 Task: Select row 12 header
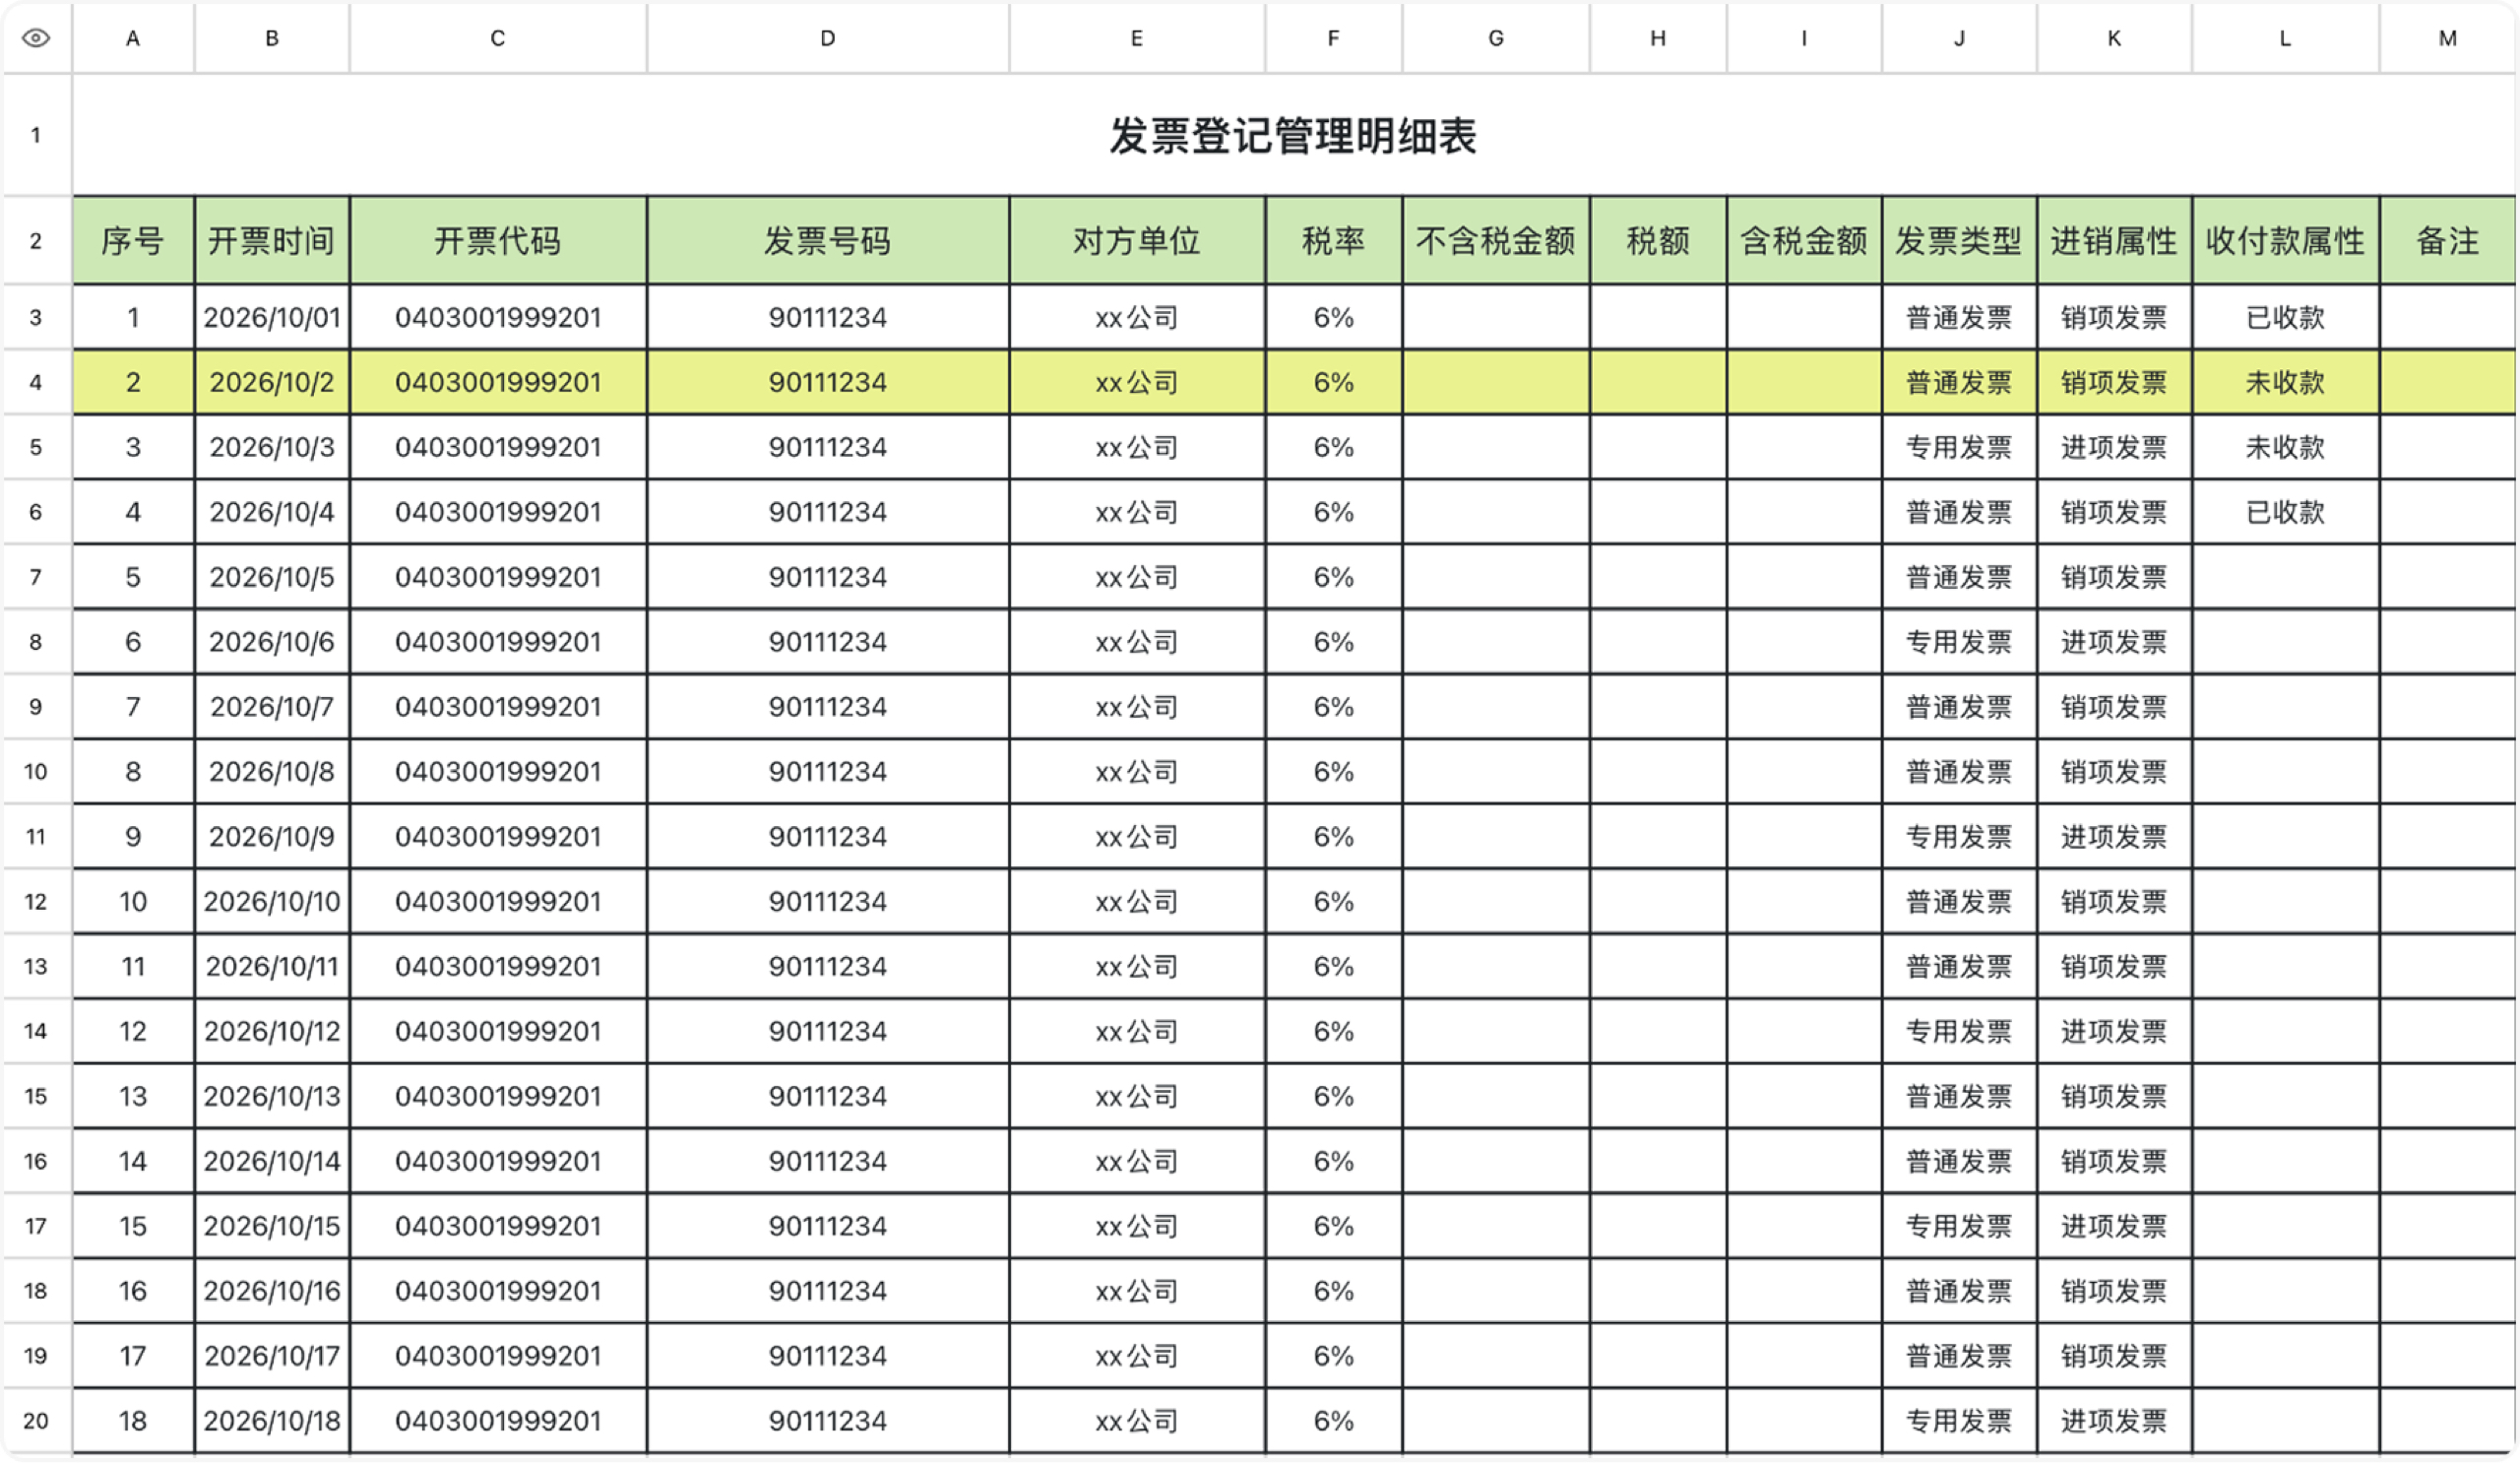click(x=36, y=901)
